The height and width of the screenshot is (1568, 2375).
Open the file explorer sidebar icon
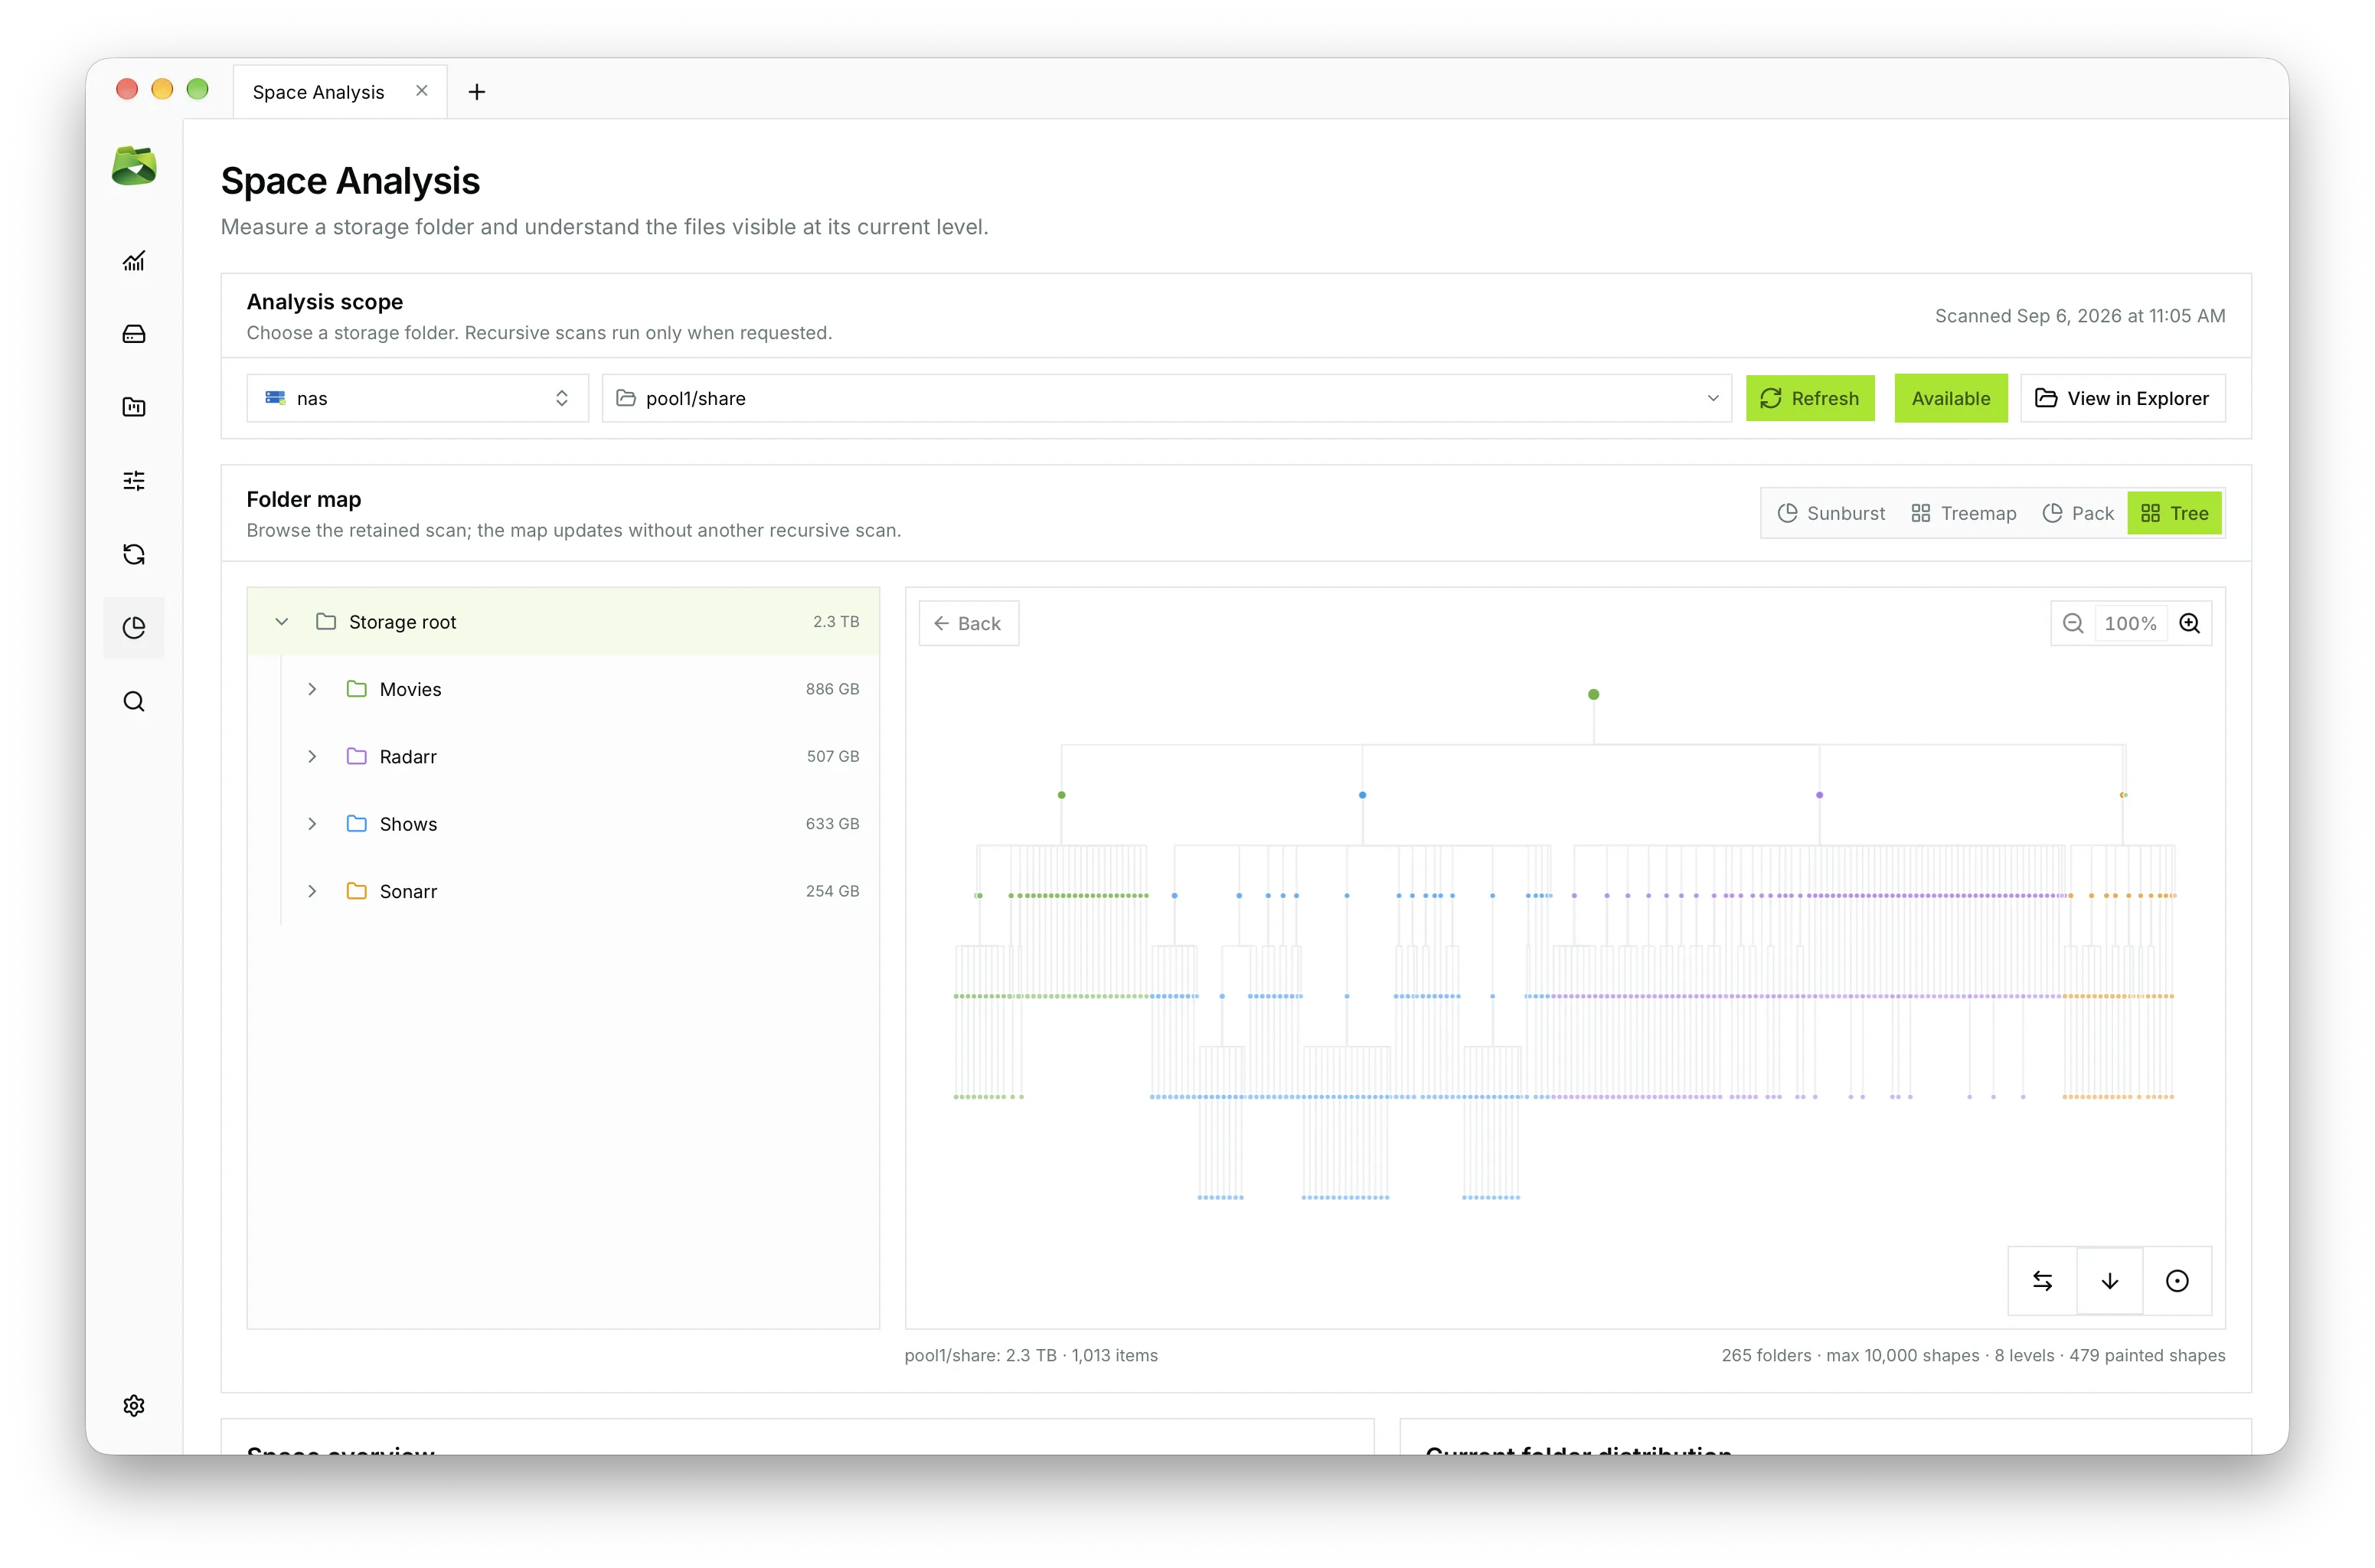tap(134, 407)
